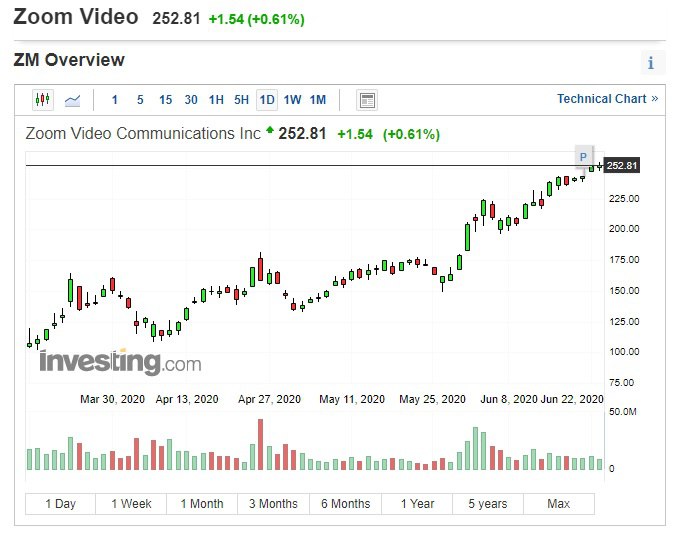Set interval to 5H
Viewport: 681px width, 538px height.
[241, 100]
